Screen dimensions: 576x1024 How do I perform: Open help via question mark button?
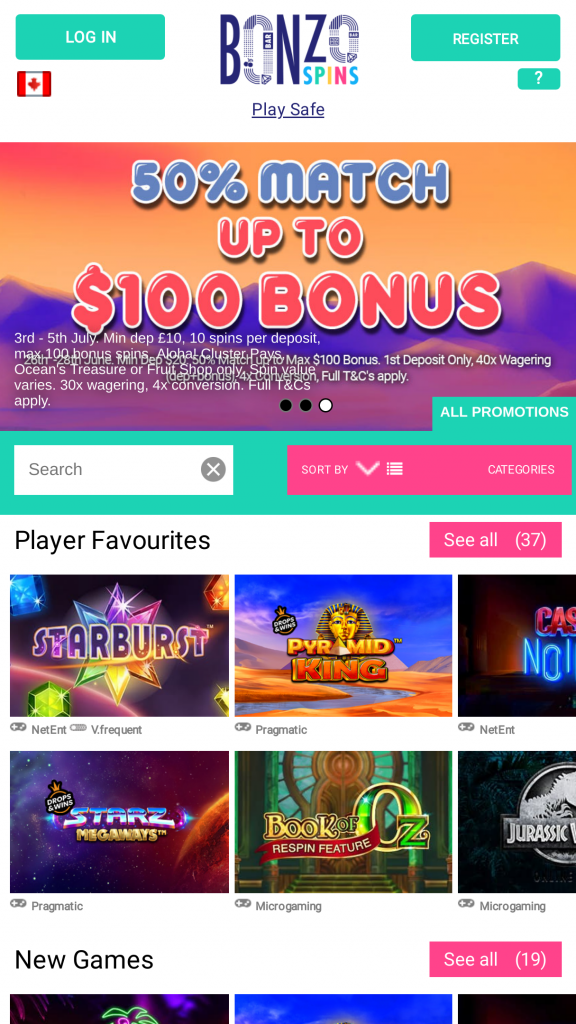click(x=539, y=78)
